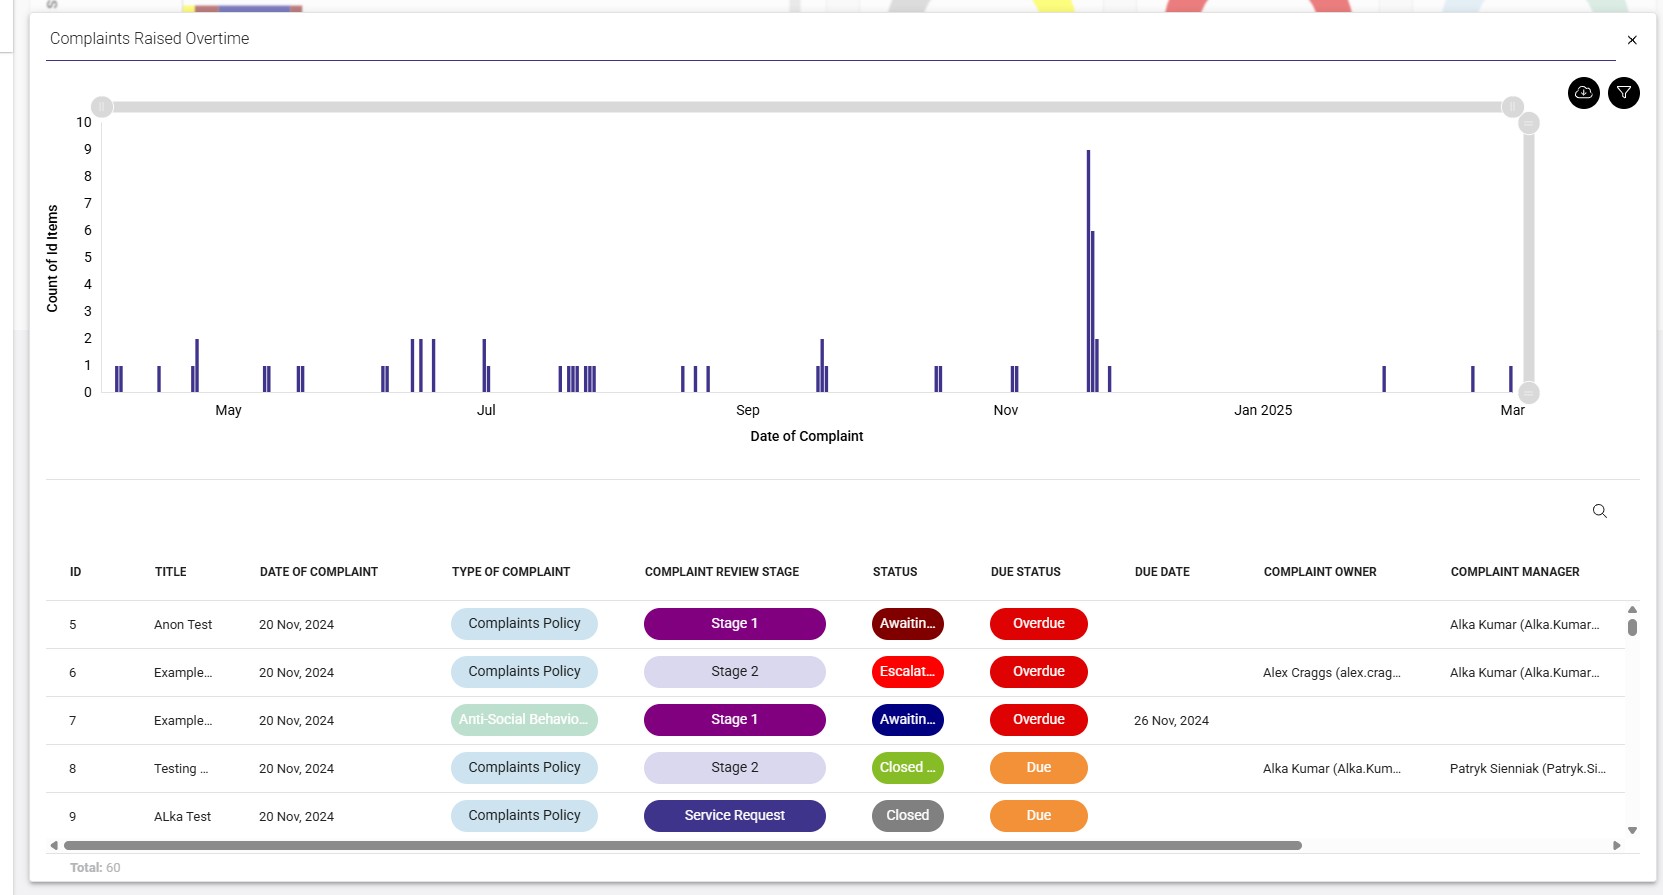Click Overdue badge in row 7
The height and width of the screenshot is (895, 1663).
[x=1039, y=720]
